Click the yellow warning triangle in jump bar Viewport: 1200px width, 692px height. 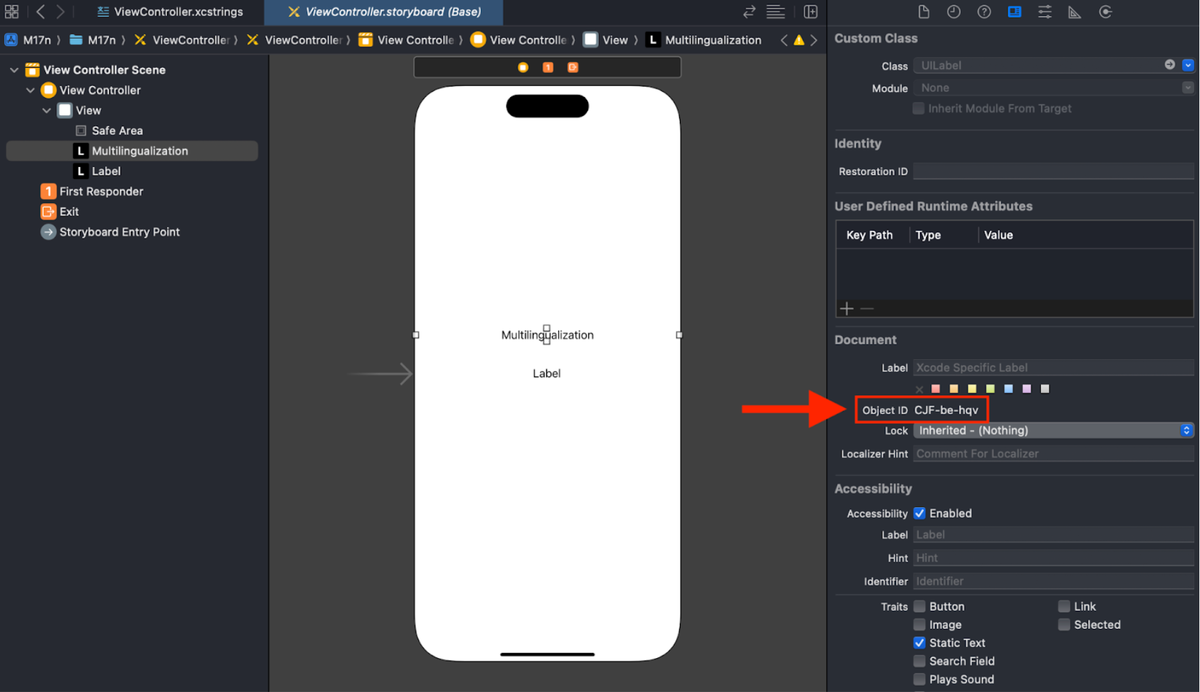pyautogui.click(x=798, y=40)
